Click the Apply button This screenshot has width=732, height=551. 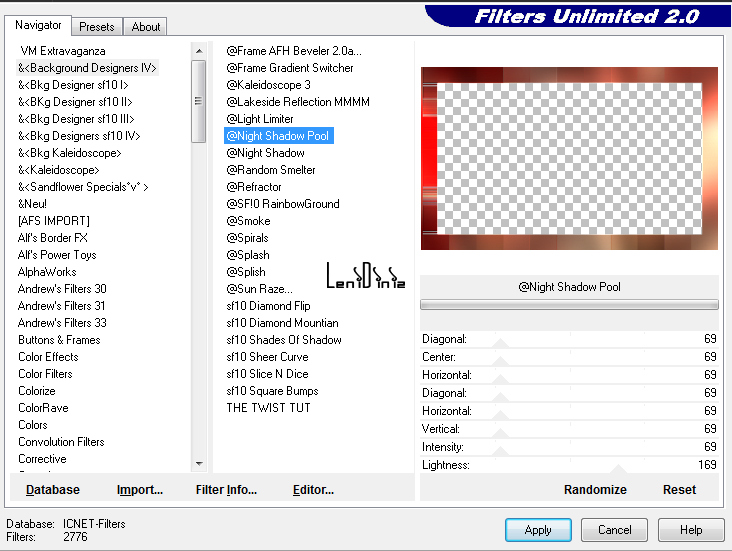538,530
